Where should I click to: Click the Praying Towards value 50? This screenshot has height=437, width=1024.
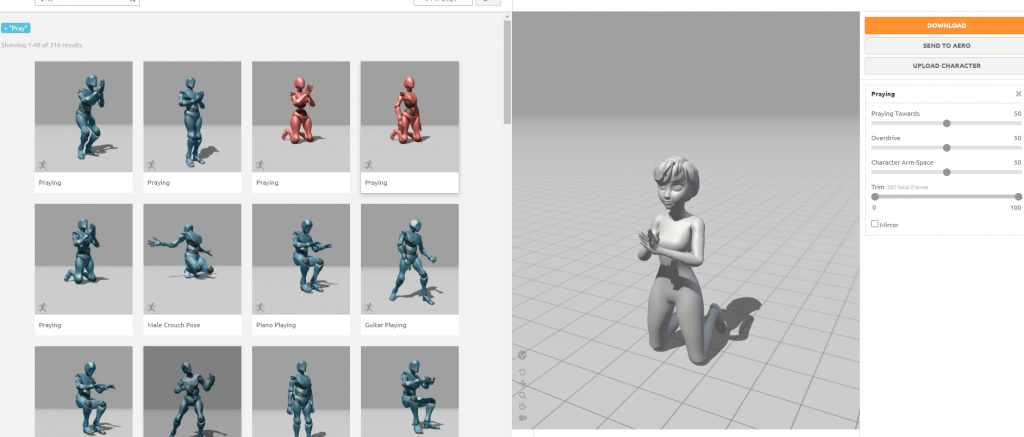(1017, 114)
